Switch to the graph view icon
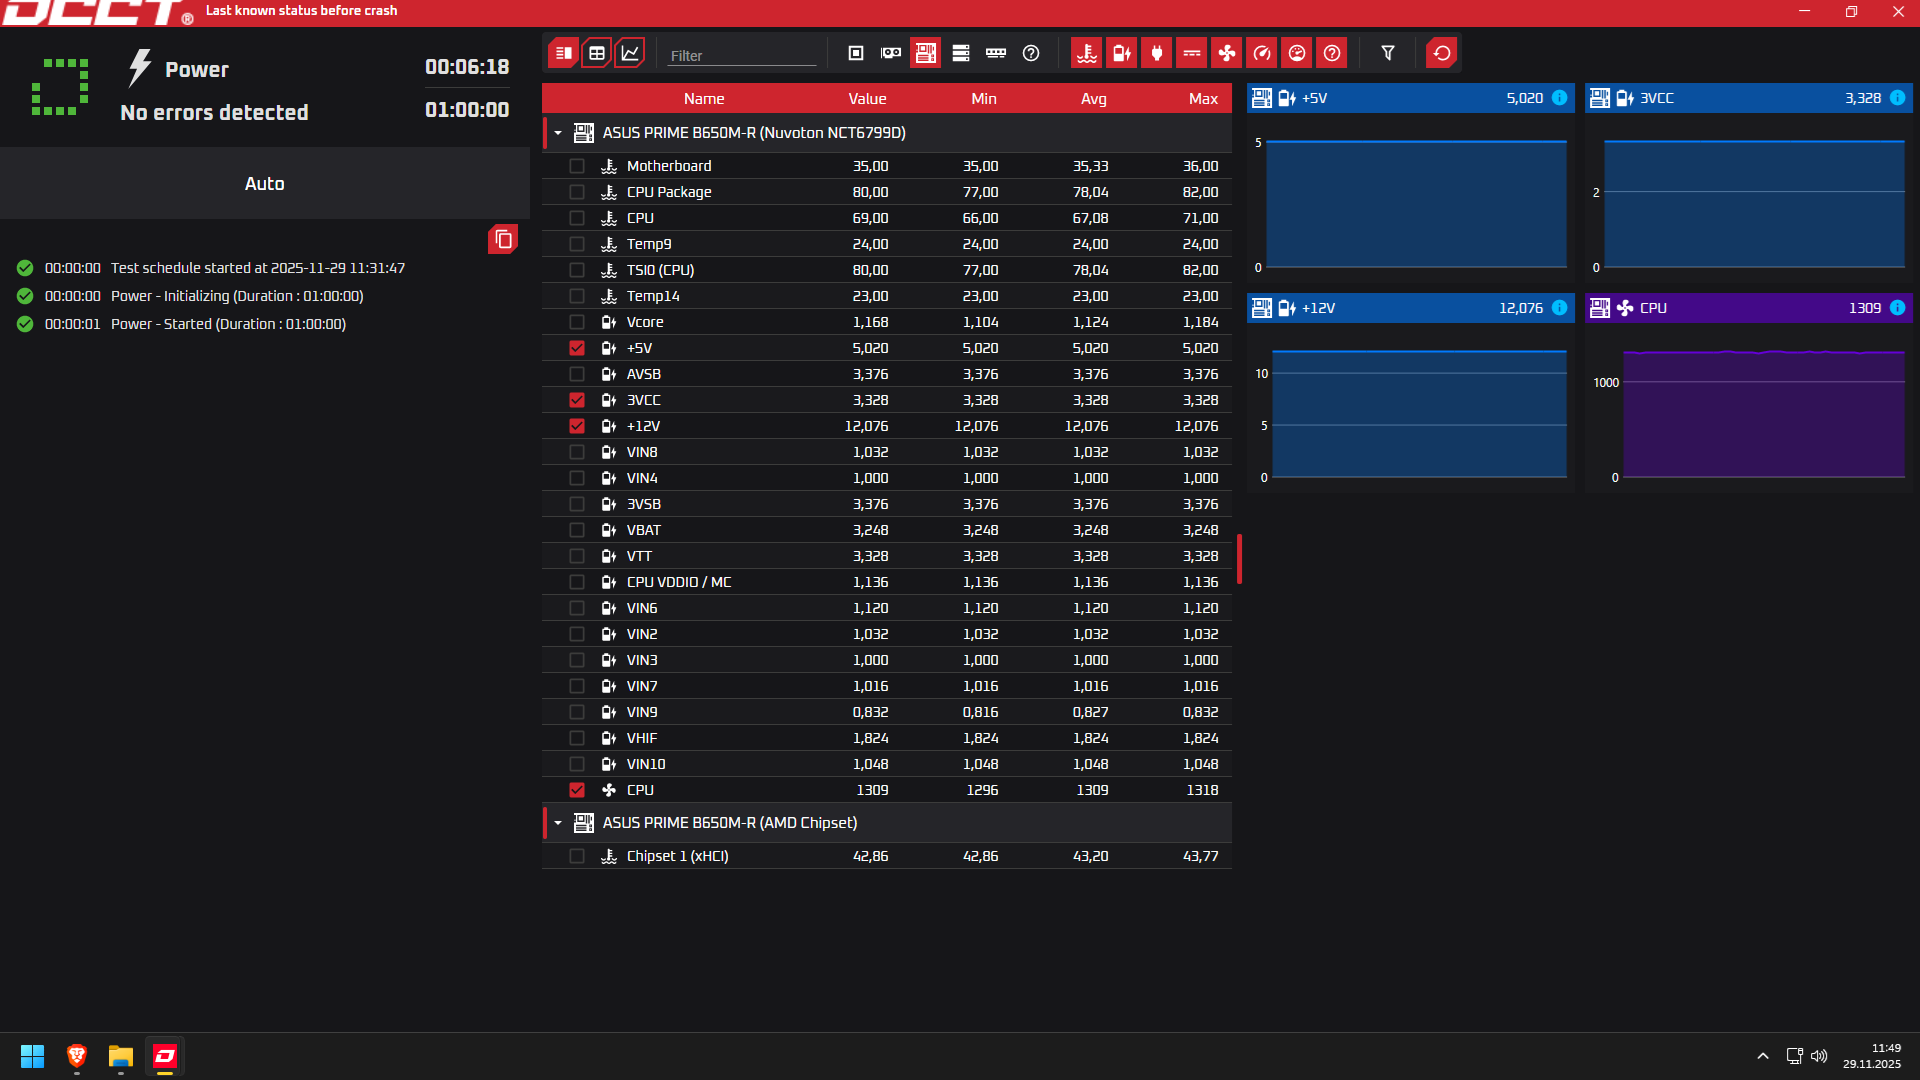 coord(630,53)
